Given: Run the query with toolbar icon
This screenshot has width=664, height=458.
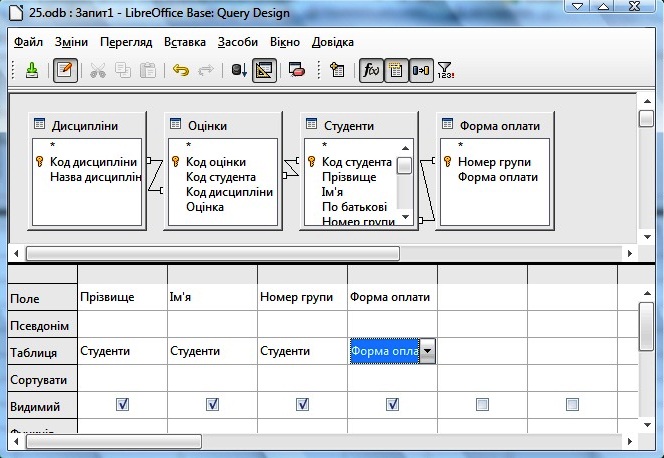Looking at the screenshot, I should 239,70.
